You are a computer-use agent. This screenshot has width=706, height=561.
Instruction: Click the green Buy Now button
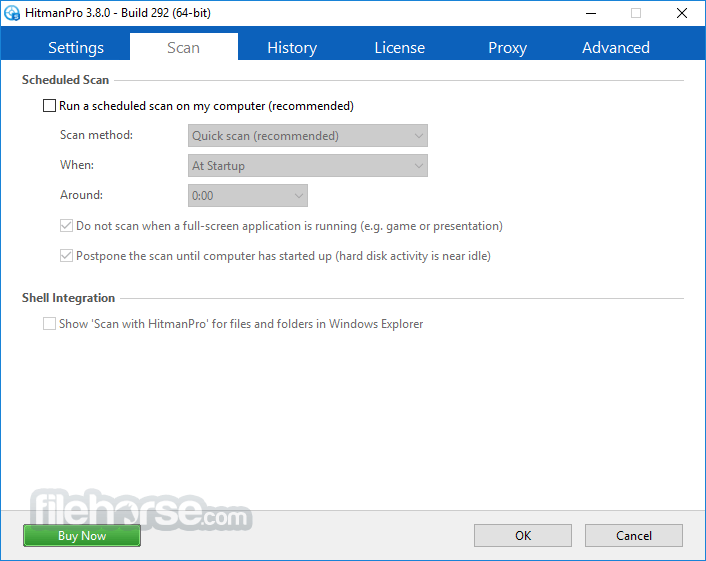[x=82, y=536]
